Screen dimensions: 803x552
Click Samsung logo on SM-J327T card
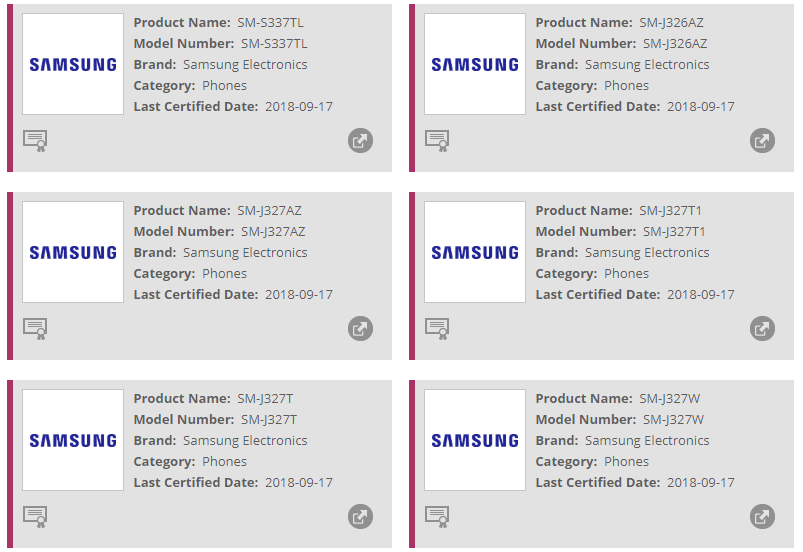tap(73, 440)
